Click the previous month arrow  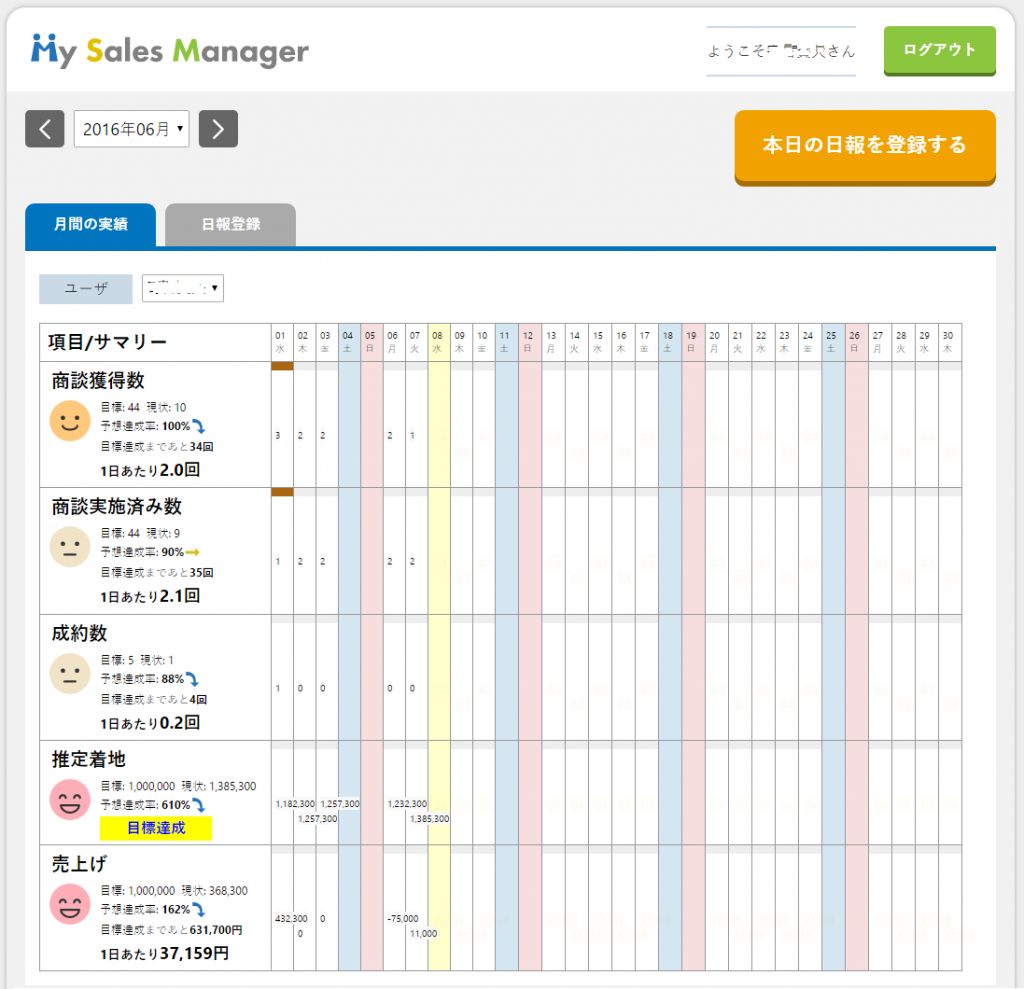[44, 128]
